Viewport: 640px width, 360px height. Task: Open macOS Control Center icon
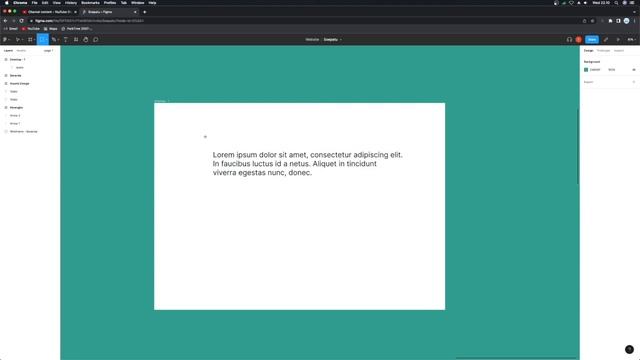[624, 3]
